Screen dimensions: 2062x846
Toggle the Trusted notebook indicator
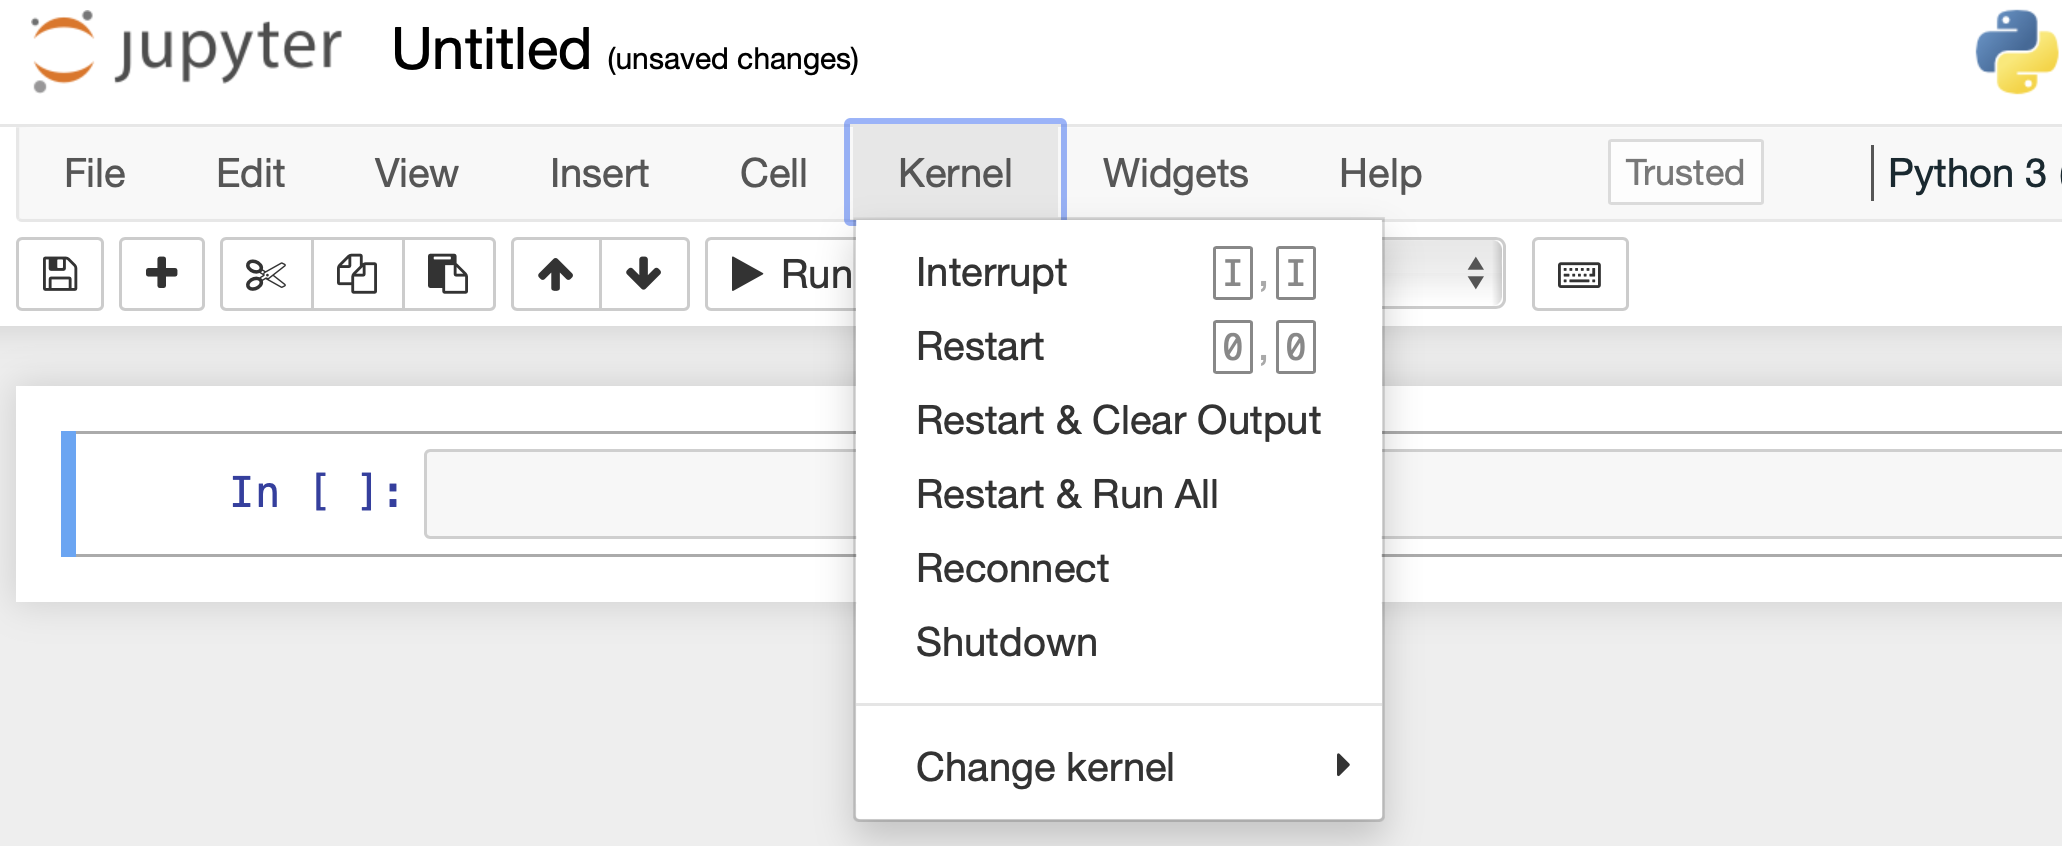[1685, 173]
